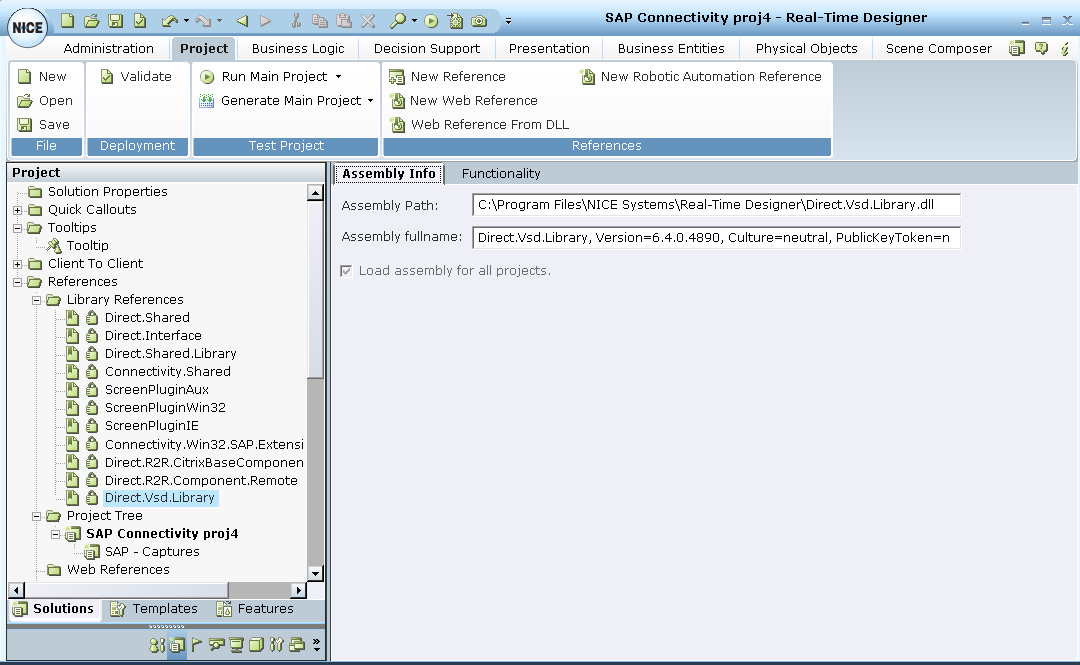Viewport: 1080px width, 665px height.
Task: Click the Undo arrow icon
Action: (x=169, y=21)
